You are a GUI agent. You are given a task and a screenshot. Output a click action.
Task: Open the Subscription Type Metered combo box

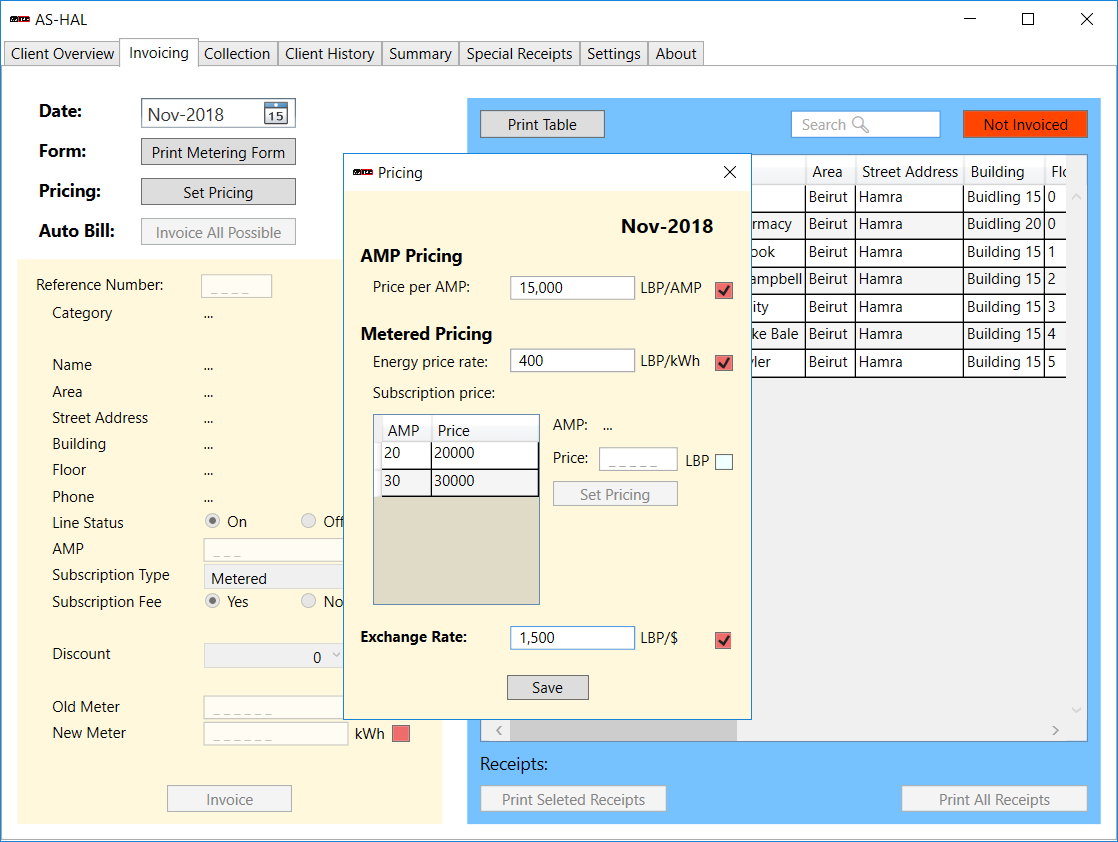(x=274, y=577)
